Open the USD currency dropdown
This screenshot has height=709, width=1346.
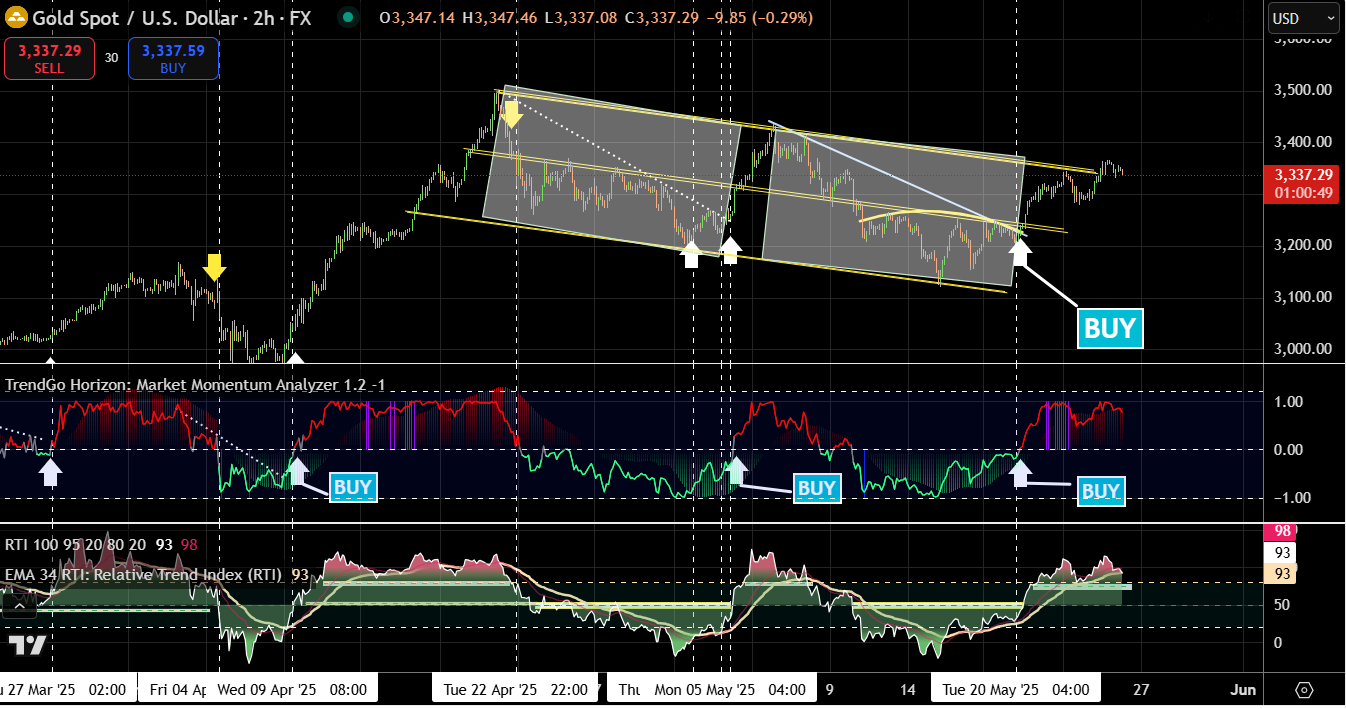[1302, 18]
